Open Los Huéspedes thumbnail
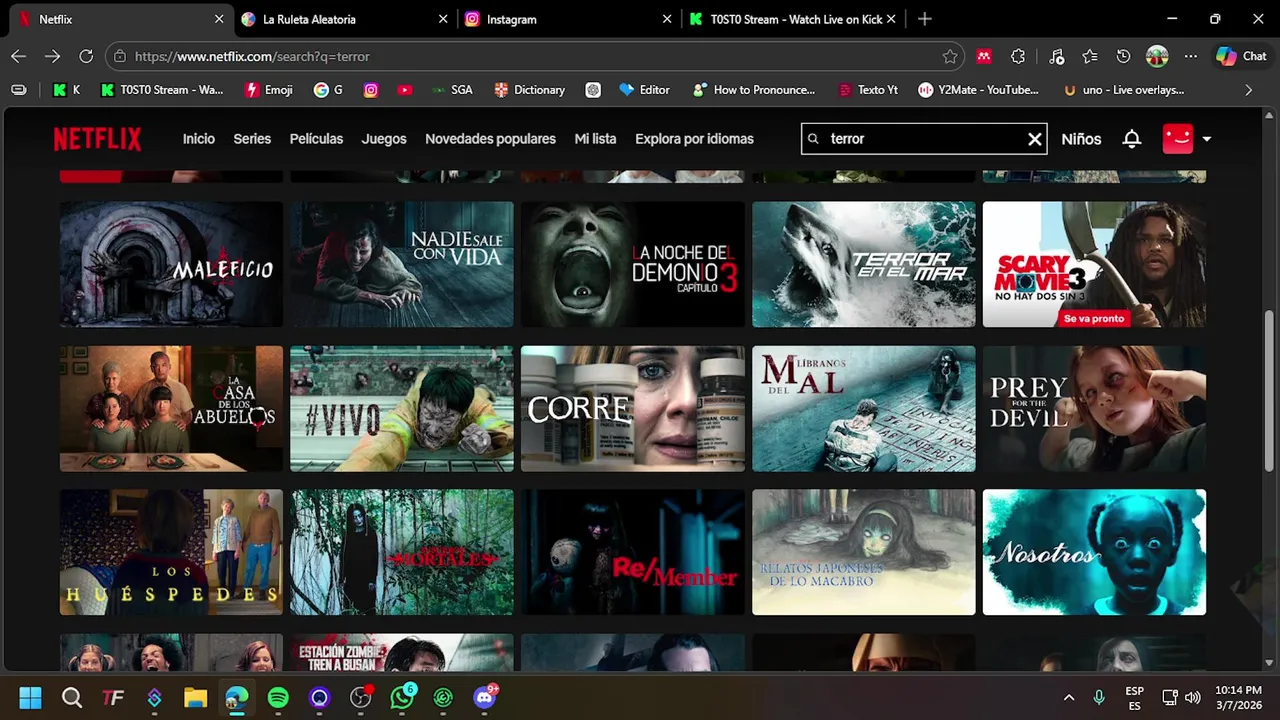 point(171,552)
